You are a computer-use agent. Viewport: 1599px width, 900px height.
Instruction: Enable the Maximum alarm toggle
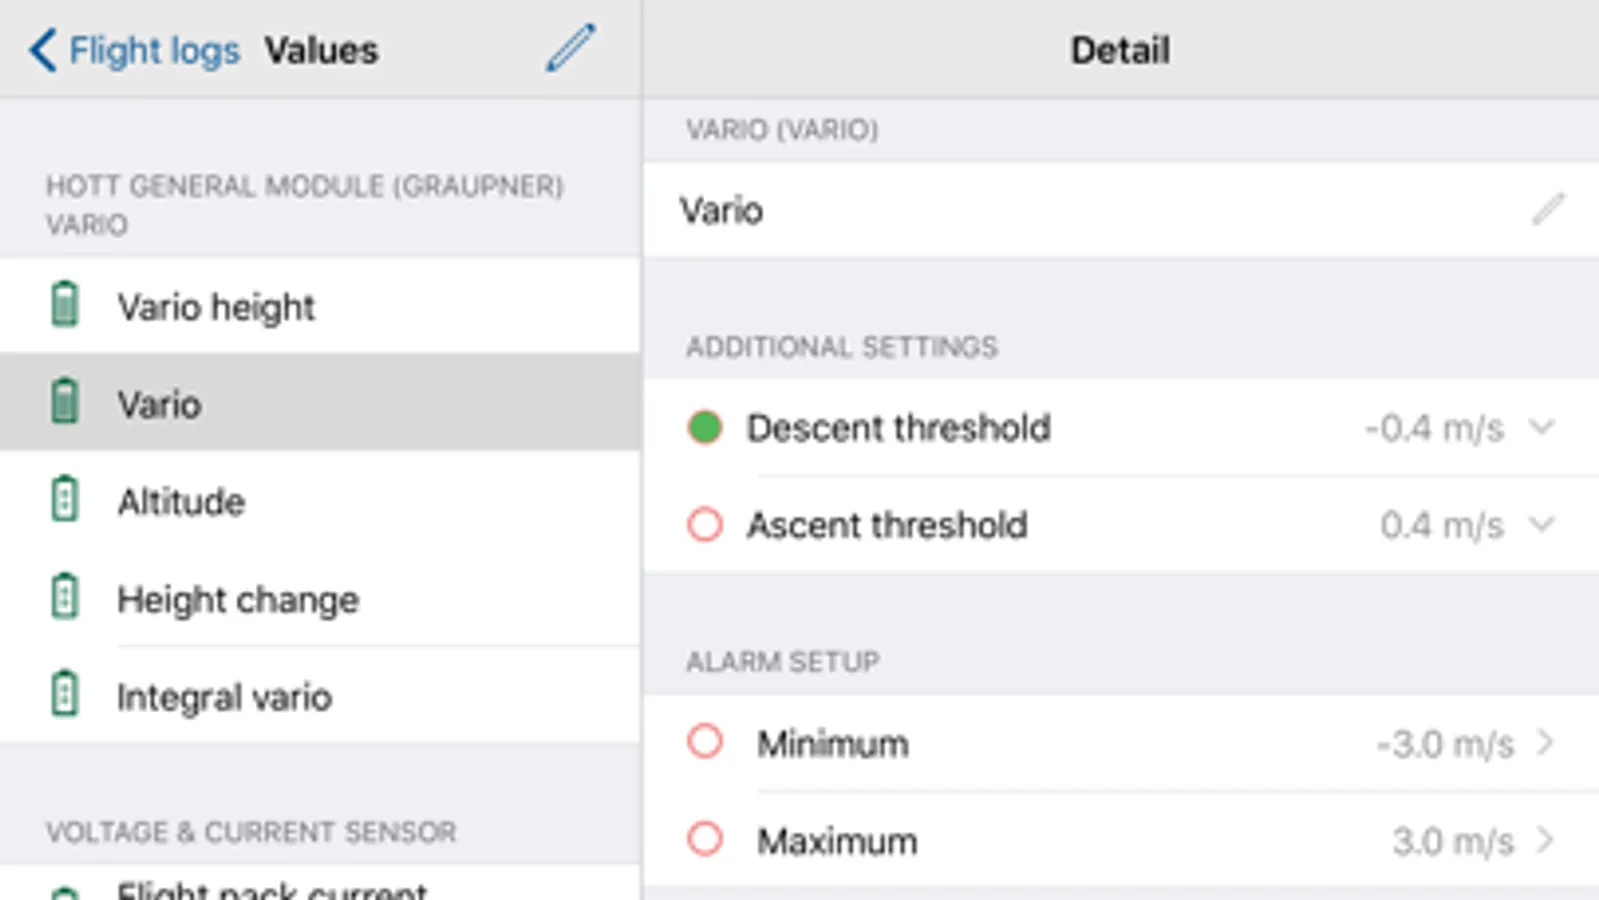tap(705, 840)
